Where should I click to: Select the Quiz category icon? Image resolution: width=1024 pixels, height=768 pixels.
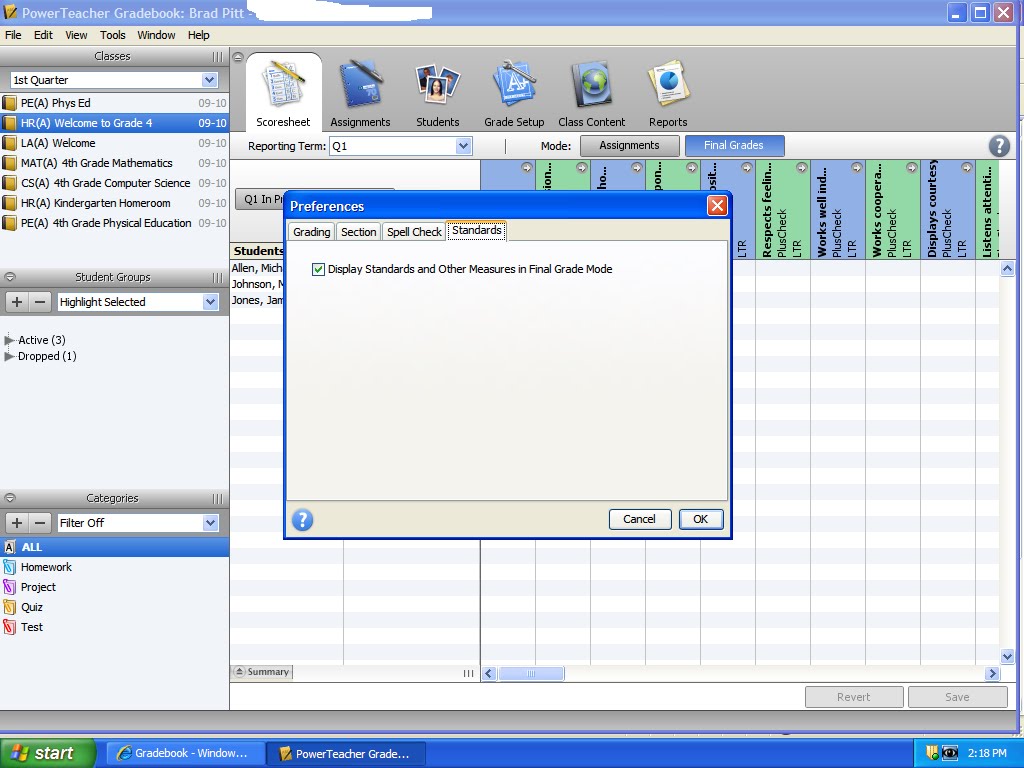tap(9, 607)
